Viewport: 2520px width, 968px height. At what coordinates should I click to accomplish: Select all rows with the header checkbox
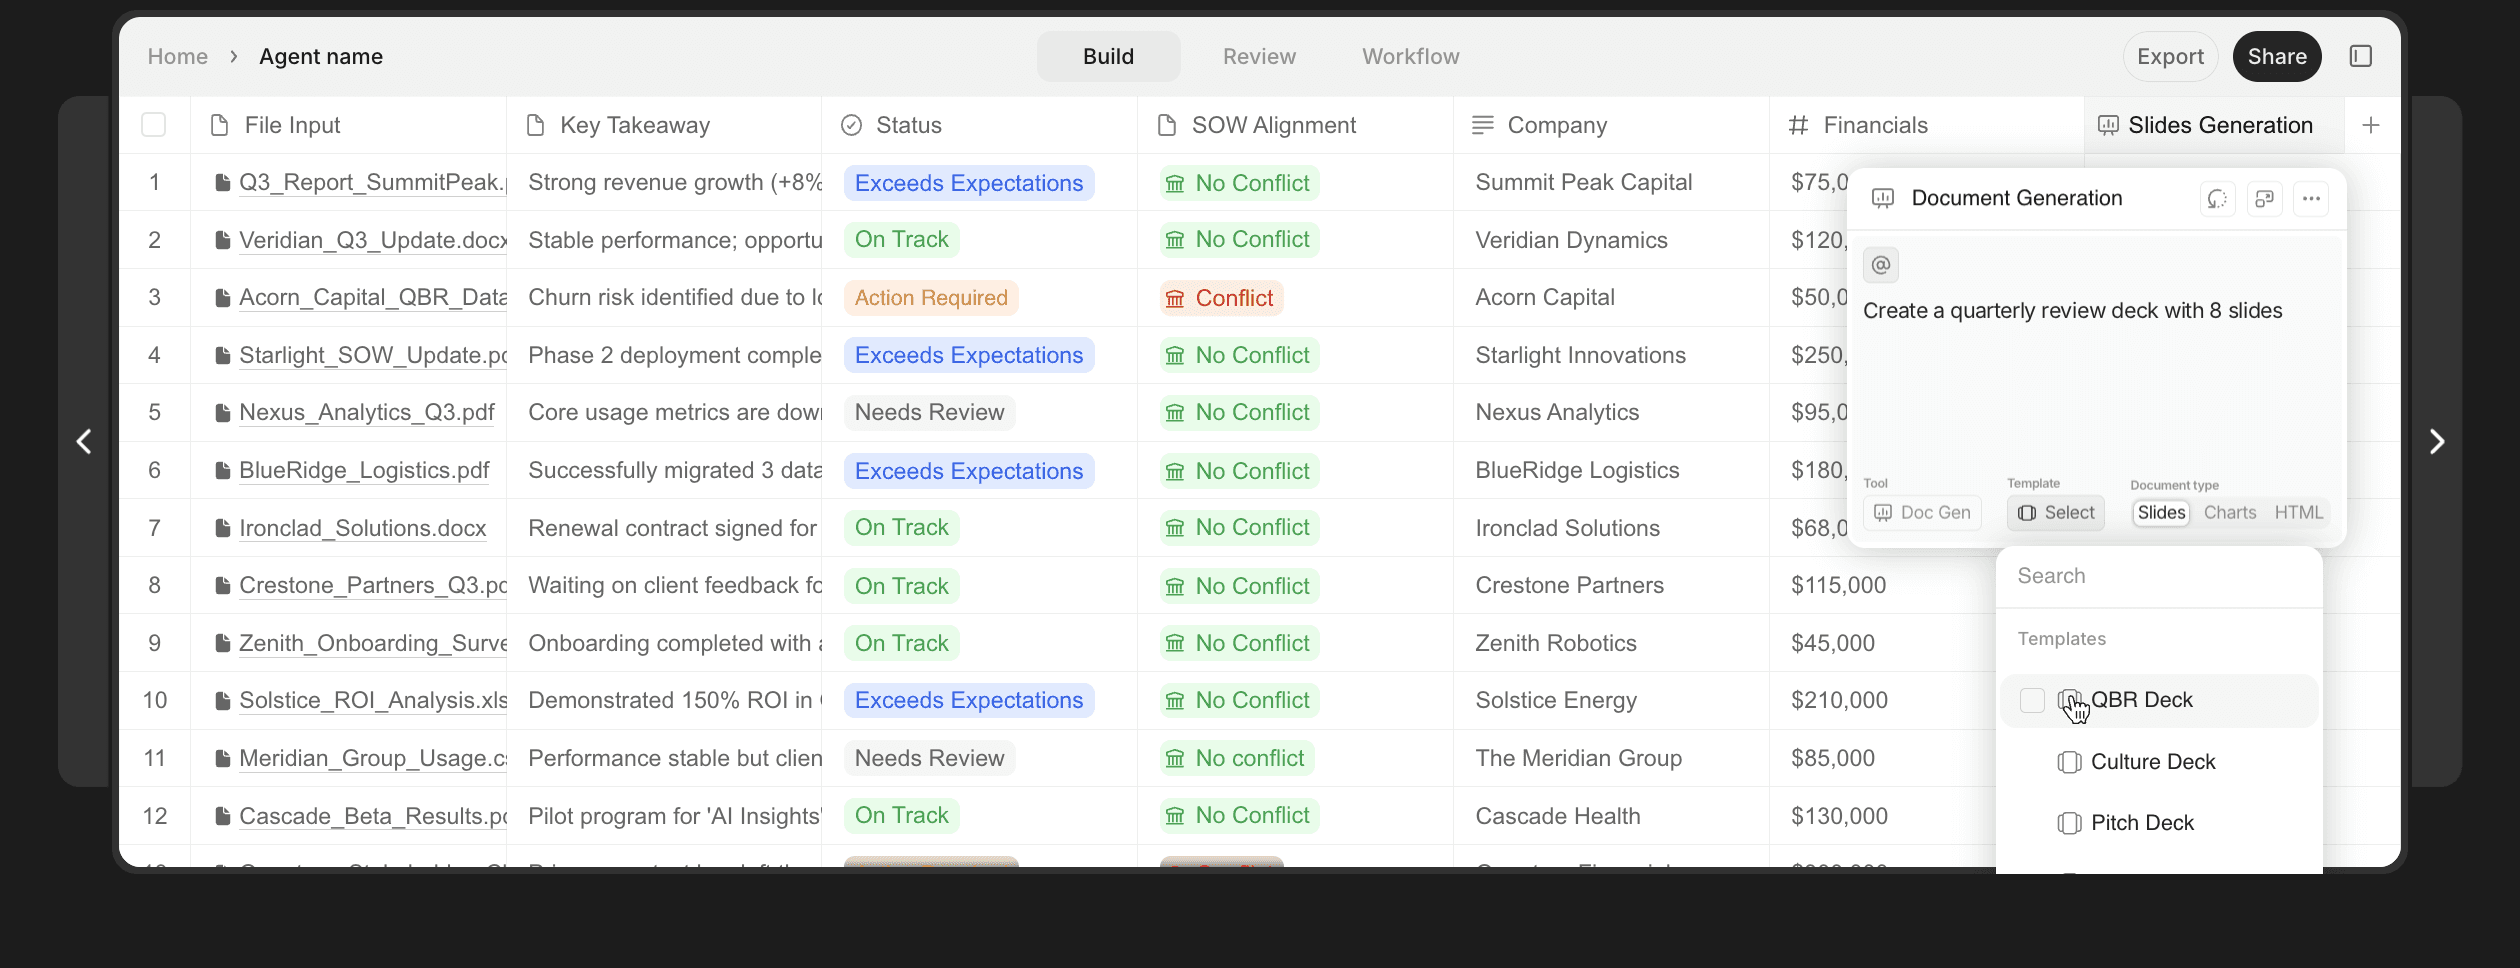[x=154, y=124]
